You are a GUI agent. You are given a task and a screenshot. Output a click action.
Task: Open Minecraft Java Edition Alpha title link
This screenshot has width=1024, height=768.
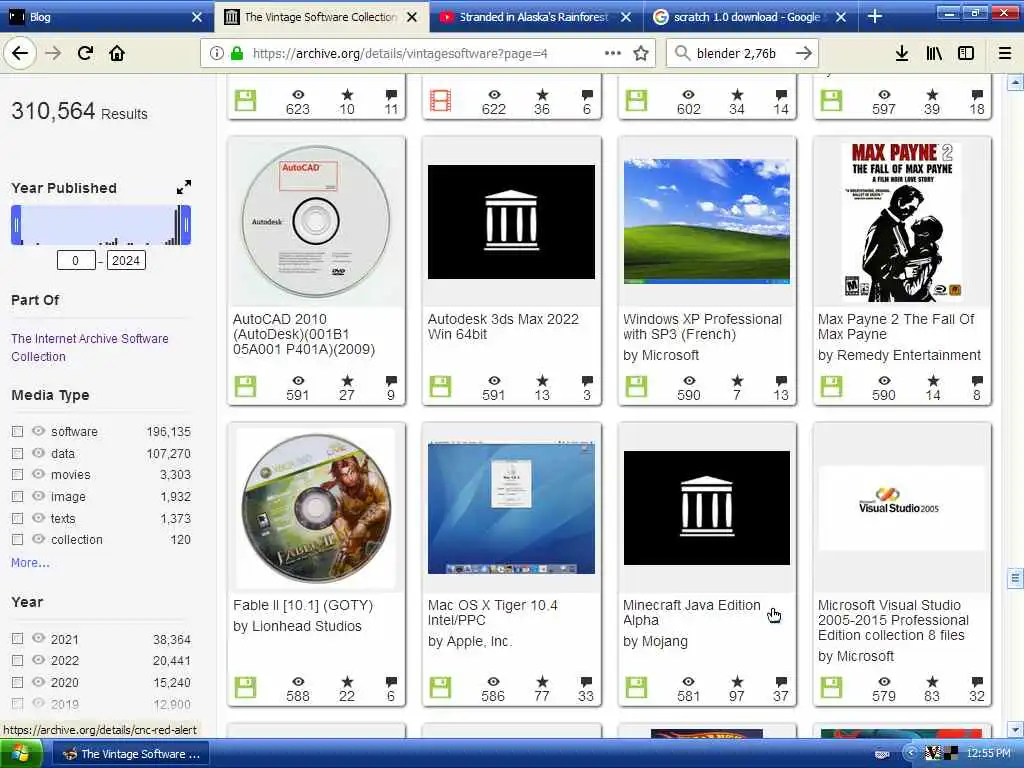[x=692, y=613]
